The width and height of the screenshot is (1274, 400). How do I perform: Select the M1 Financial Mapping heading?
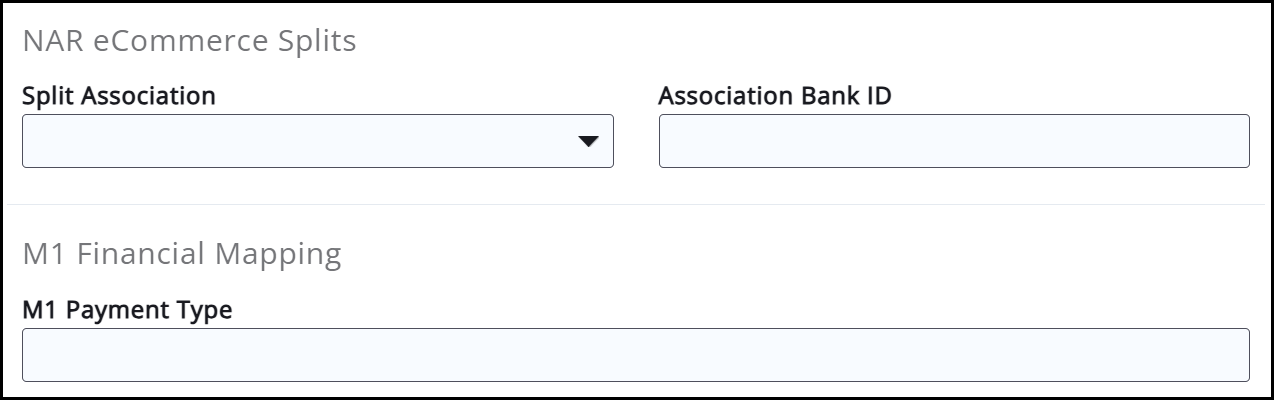click(181, 254)
